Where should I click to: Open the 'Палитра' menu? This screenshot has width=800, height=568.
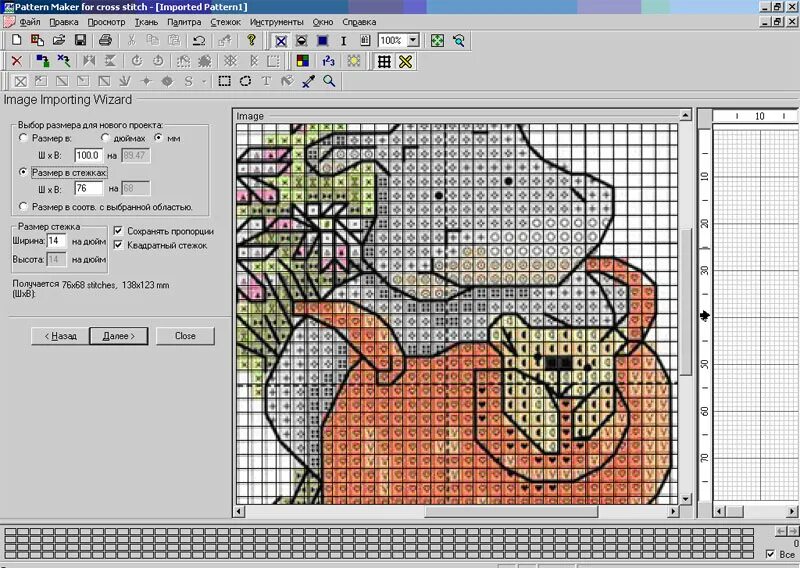coord(184,22)
